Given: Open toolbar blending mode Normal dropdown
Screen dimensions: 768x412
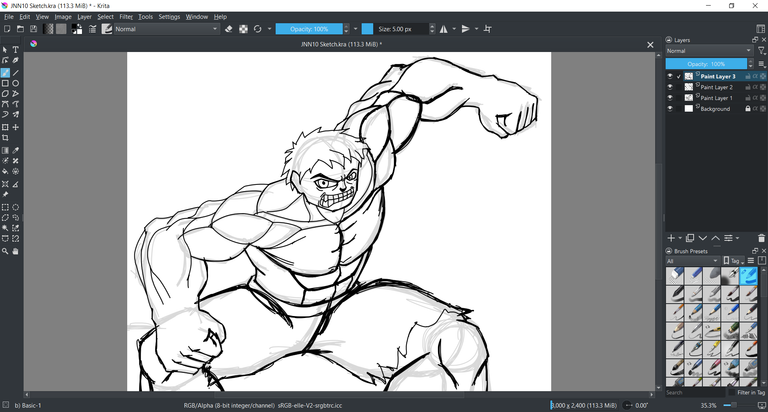Looking at the screenshot, I should pyautogui.click(x=166, y=29).
